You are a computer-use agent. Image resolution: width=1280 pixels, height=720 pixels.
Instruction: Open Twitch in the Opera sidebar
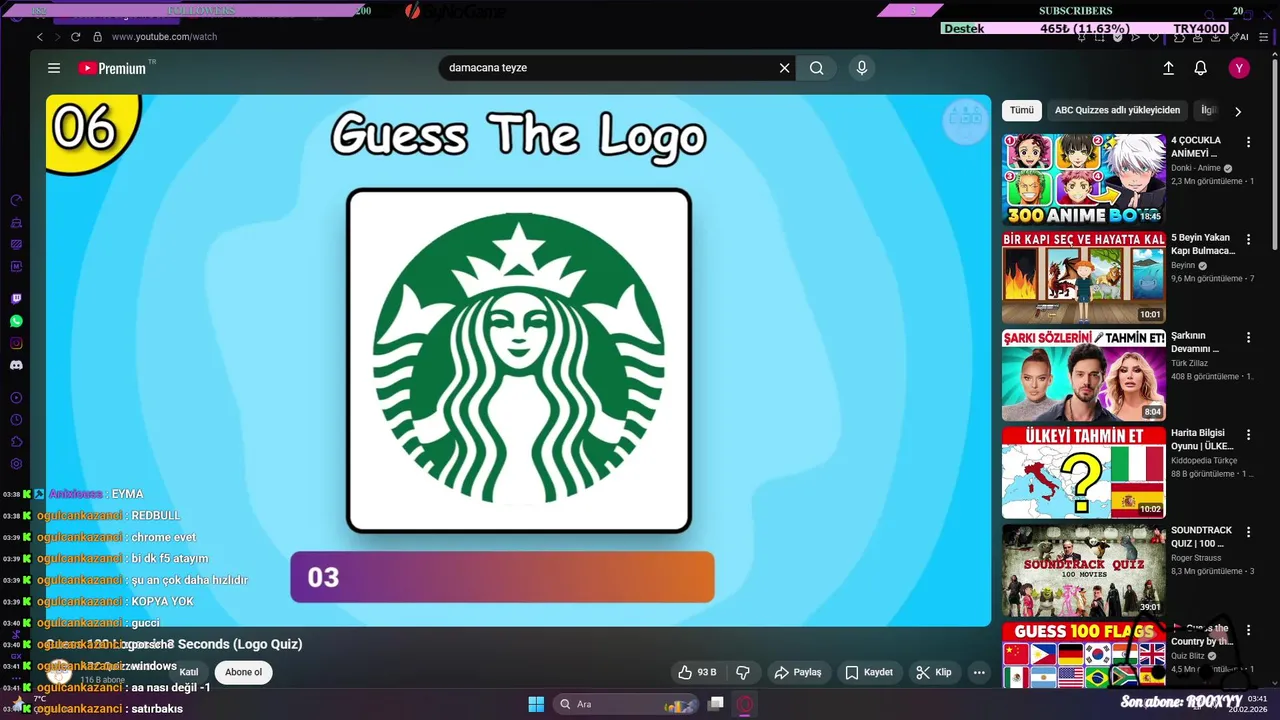point(16,299)
